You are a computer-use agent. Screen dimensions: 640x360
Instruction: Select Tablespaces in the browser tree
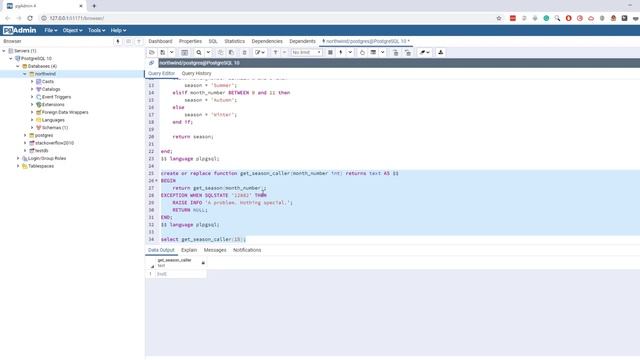[41, 166]
